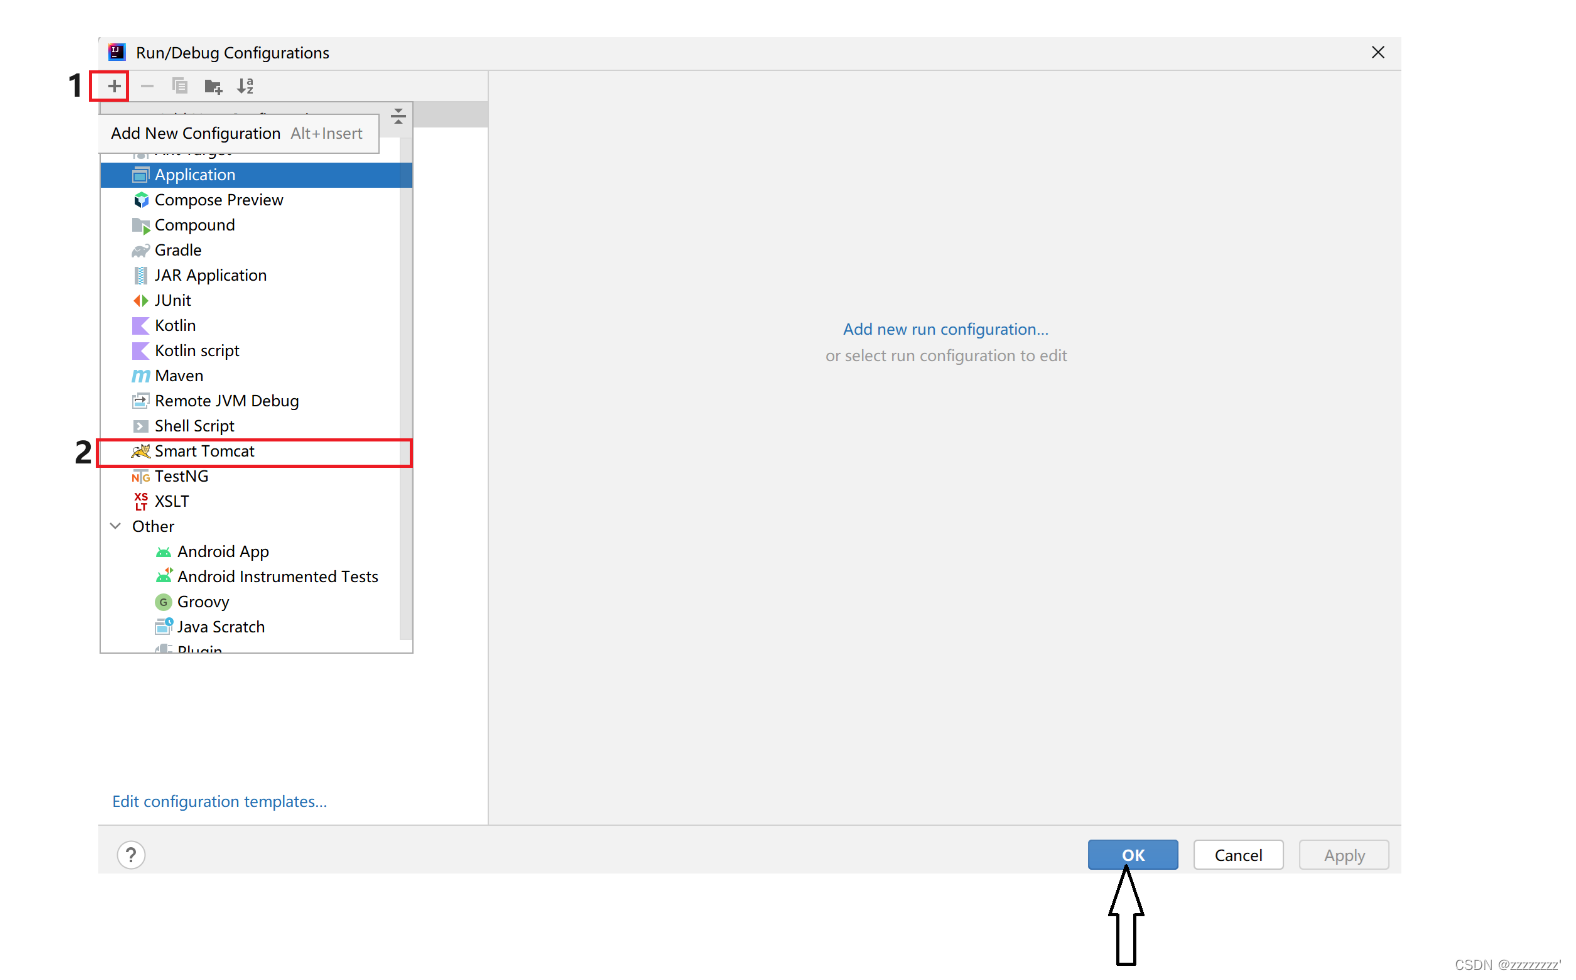Click the Android App robot icon
This screenshot has height=980, width=1576.
pos(163,552)
